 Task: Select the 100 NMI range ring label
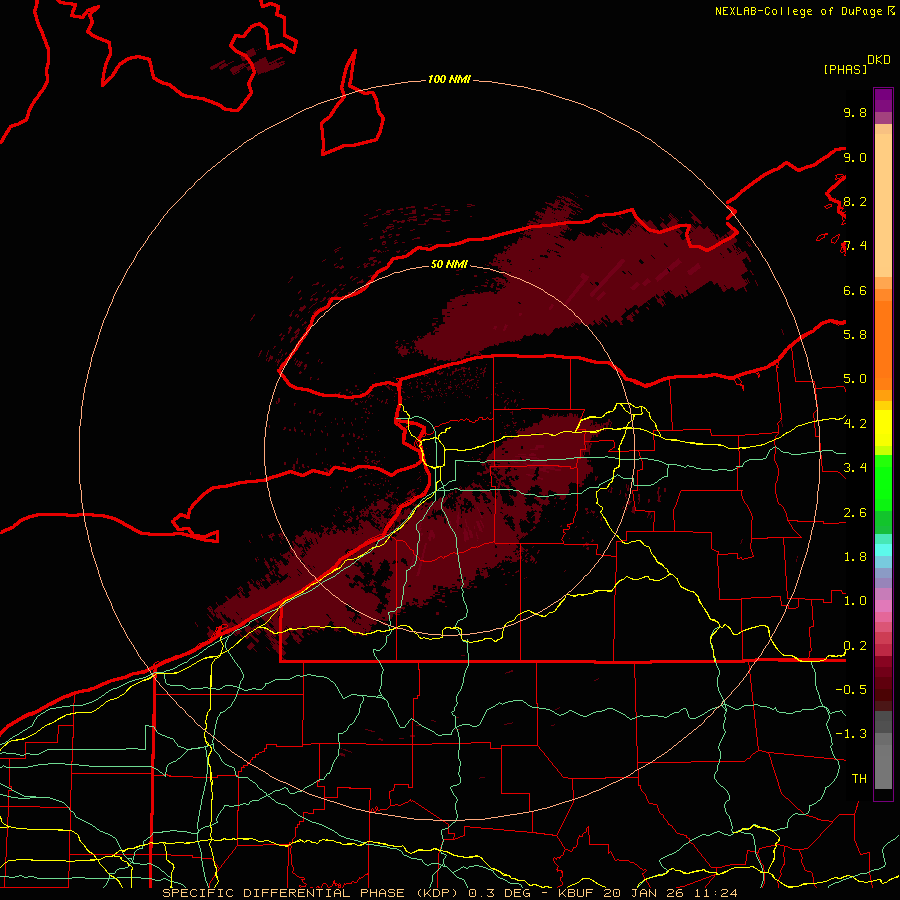pyautogui.click(x=449, y=79)
